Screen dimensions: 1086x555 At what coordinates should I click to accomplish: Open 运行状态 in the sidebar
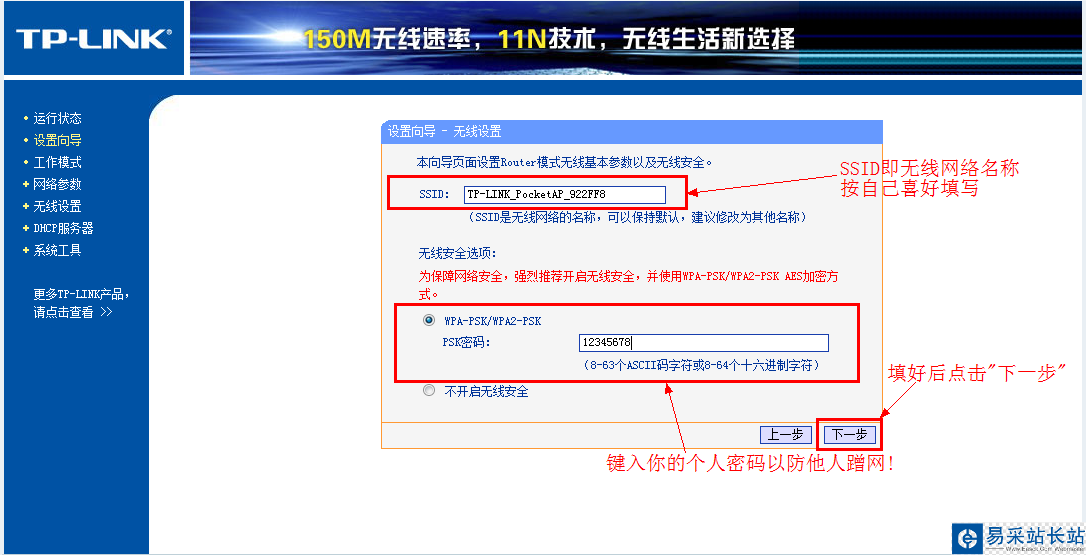57,118
